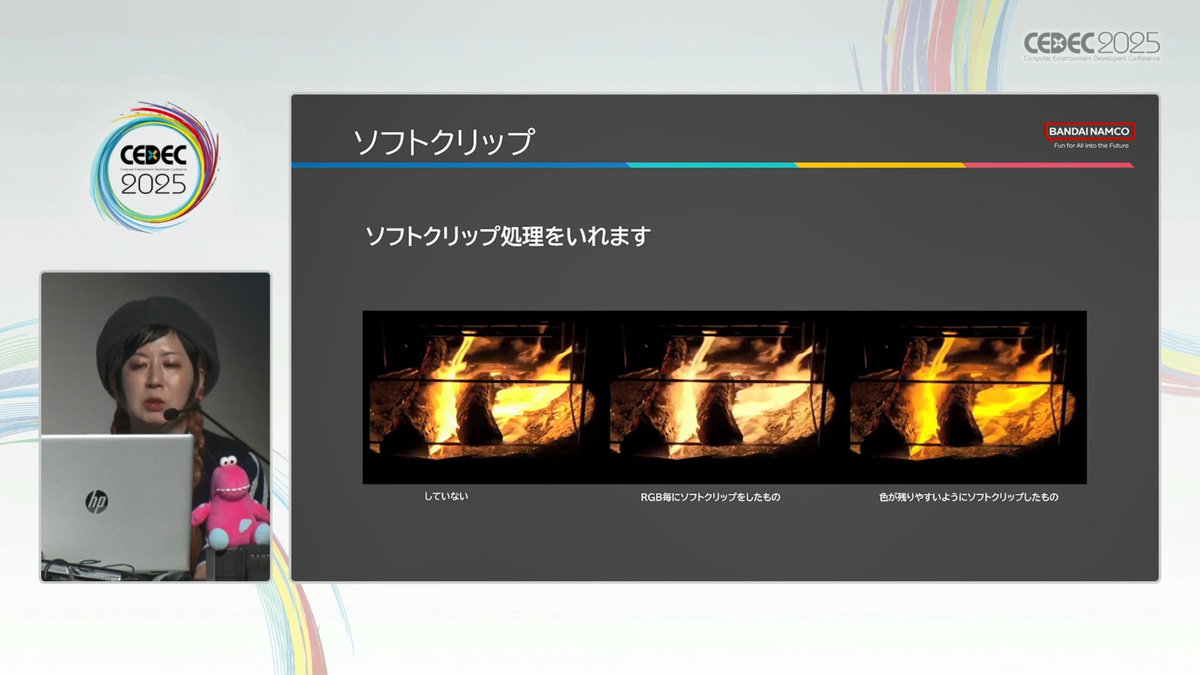Click the caption RGB毎にソフトクリップをしたもの
The image size is (1200, 675).
pyautogui.click(x=710, y=497)
